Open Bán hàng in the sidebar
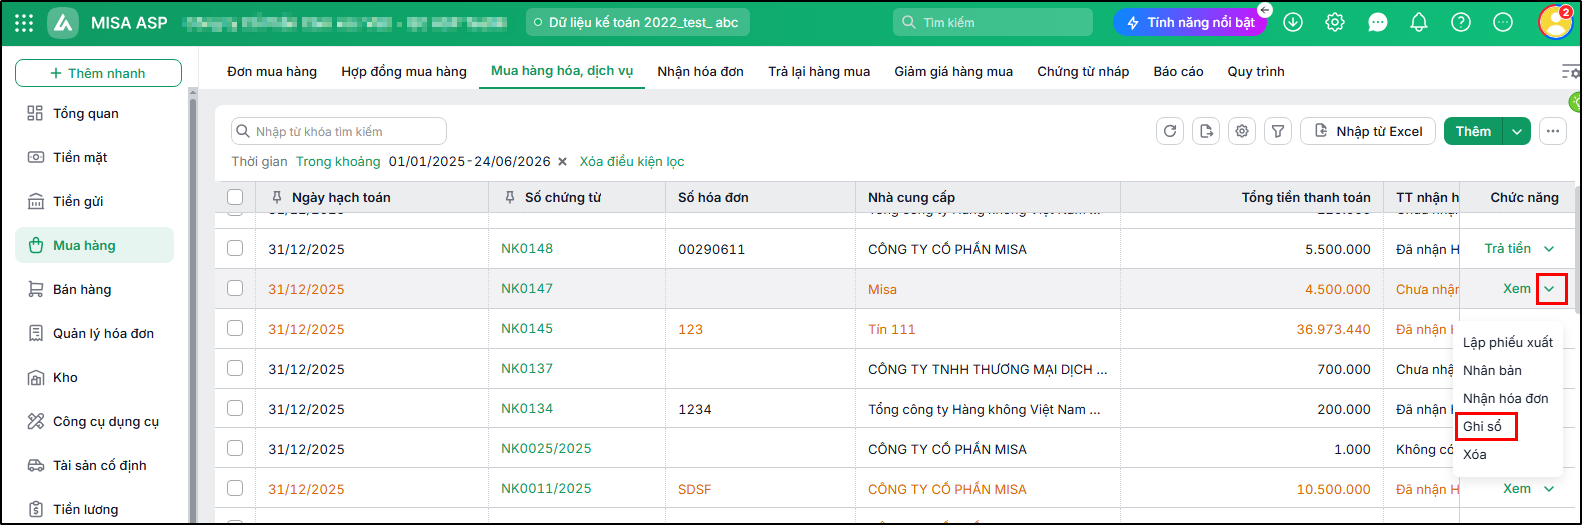 point(95,289)
